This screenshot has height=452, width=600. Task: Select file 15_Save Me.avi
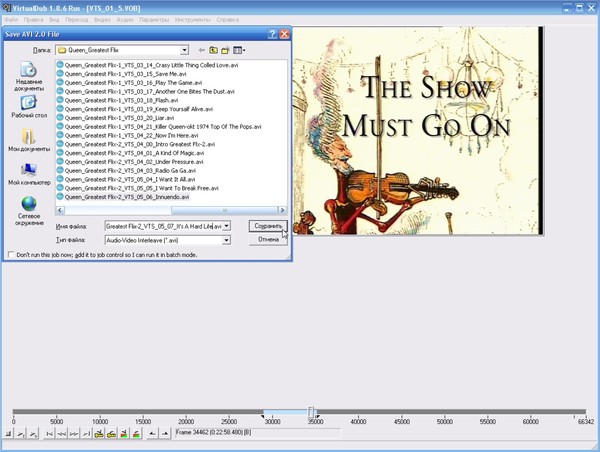[x=122, y=74]
